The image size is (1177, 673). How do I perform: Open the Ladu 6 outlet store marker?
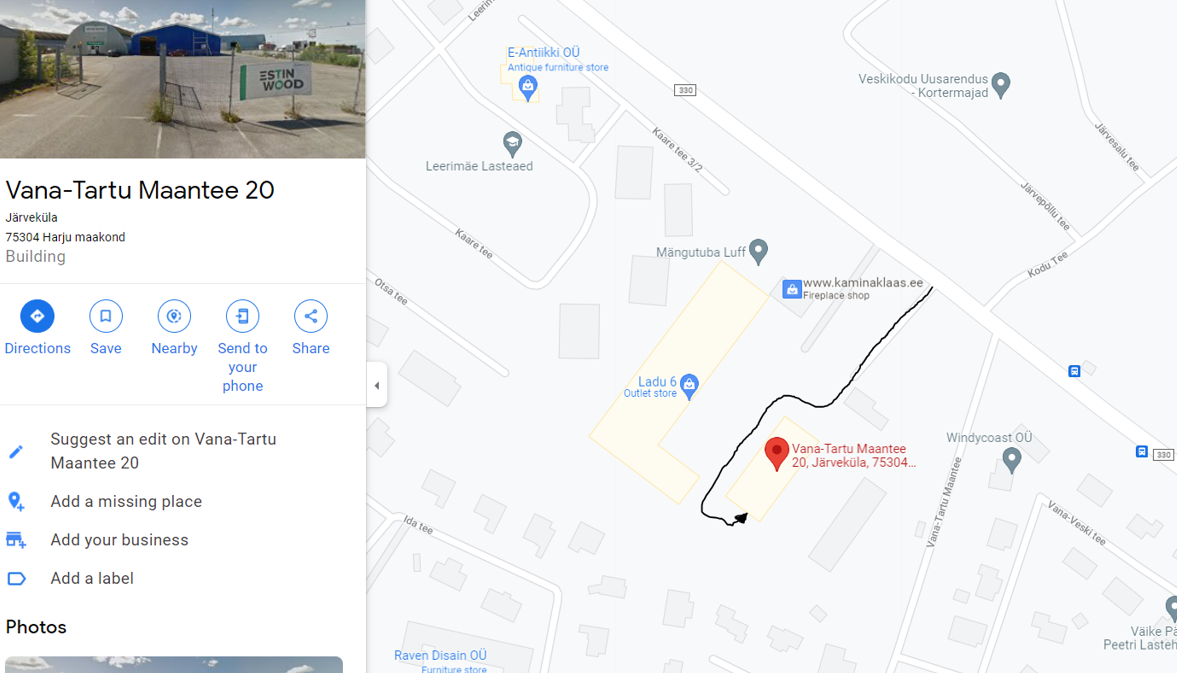(689, 386)
